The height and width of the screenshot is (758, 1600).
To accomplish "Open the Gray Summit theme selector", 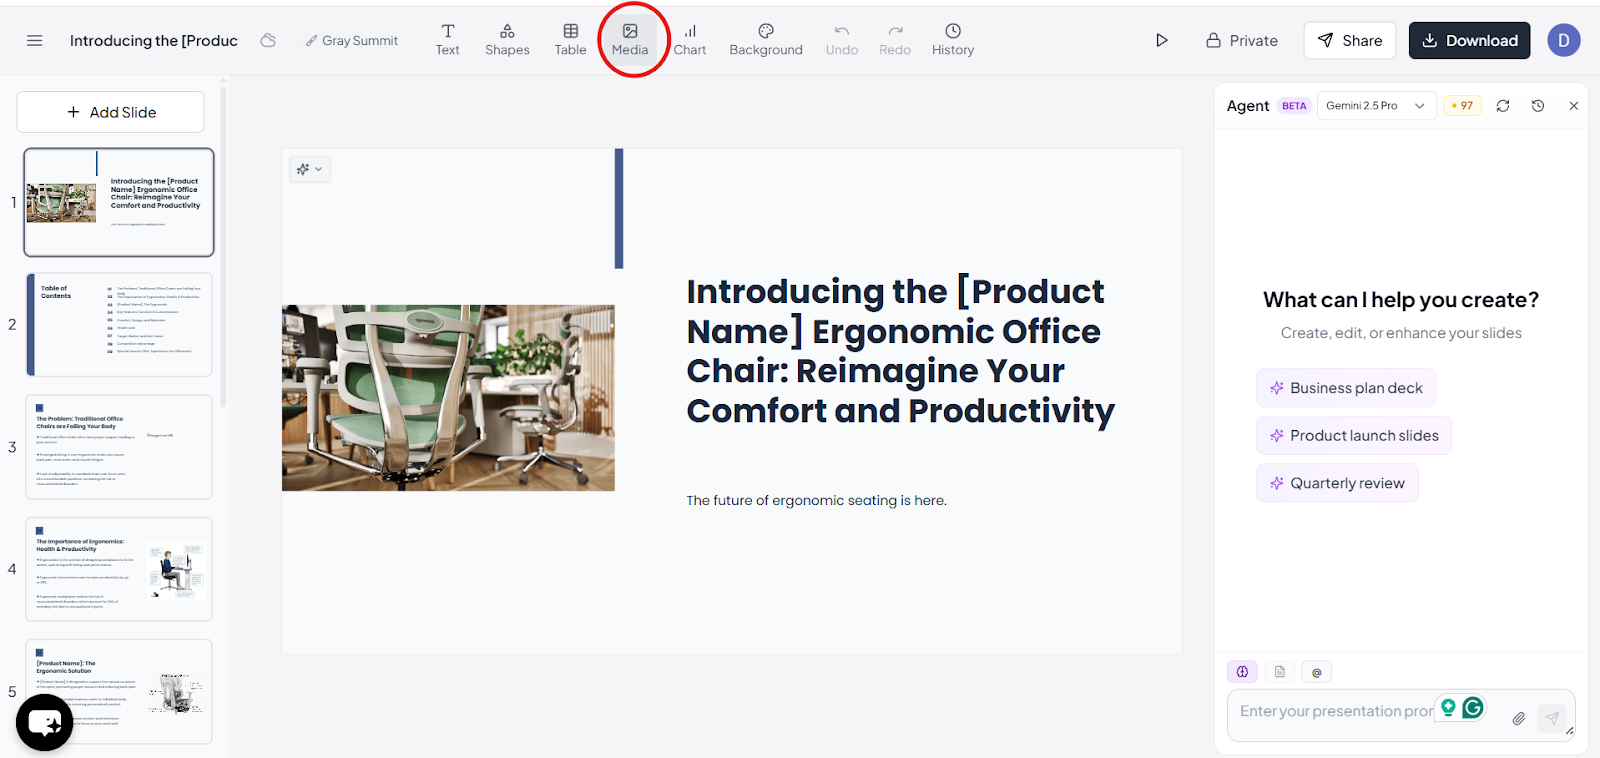I will [351, 40].
